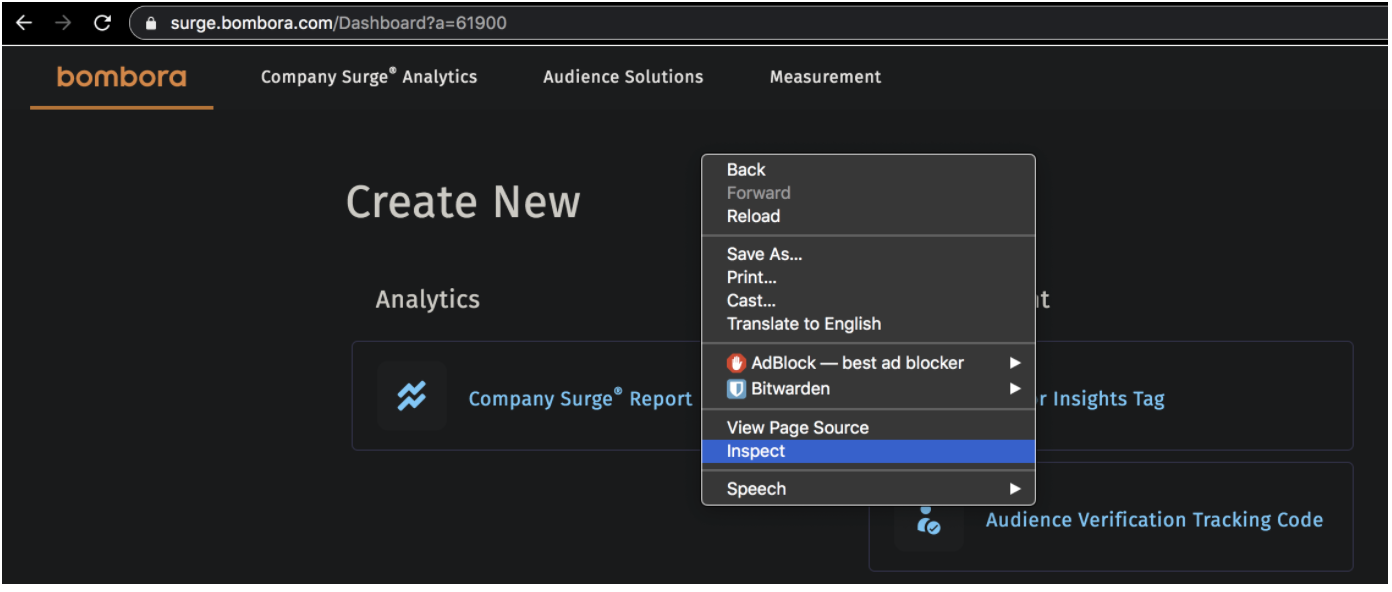Image resolution: width=1392 pixels, height=592 pixels.
Task: Click the bombora logo
Action: click(121, 77)
